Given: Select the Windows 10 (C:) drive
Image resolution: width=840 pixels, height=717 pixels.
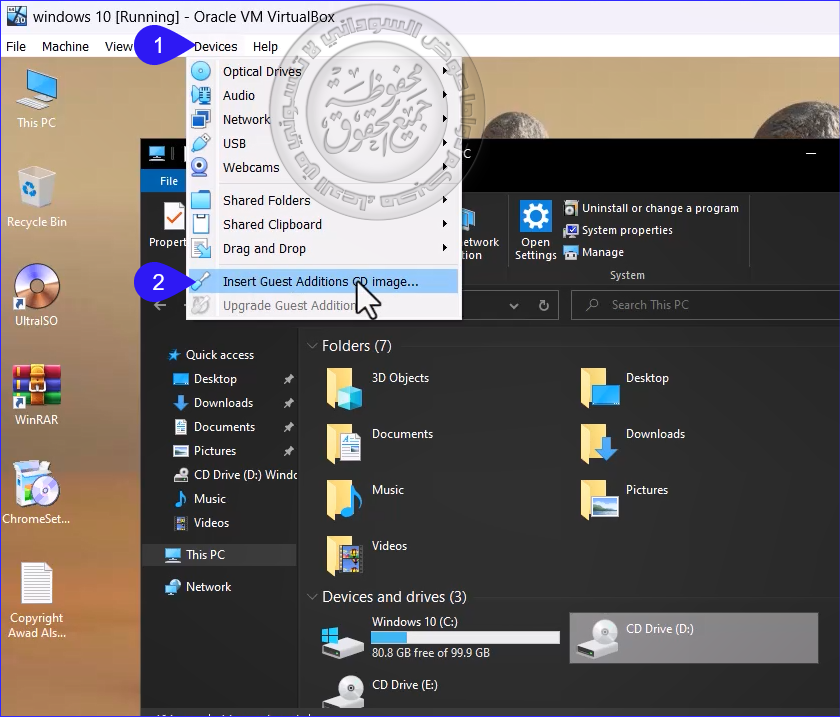Looking at the screenshot, I should pyautogui.click(x=341, y=637).
